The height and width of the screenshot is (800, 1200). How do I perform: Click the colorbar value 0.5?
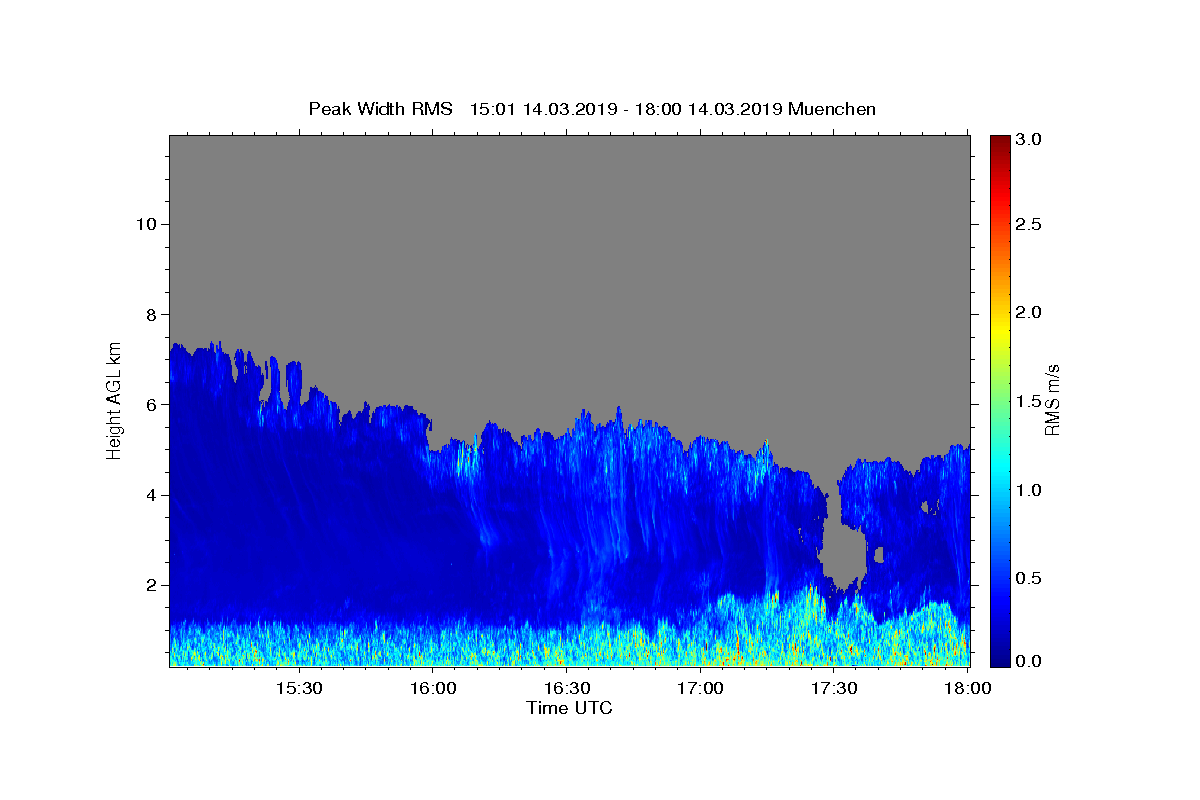[x=1029, y=578]
